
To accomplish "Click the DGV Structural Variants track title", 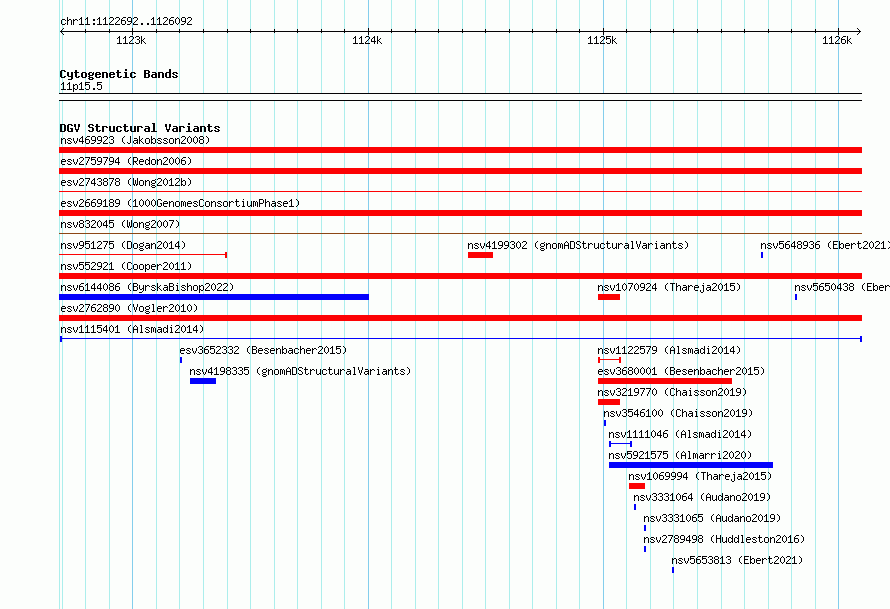I will point(140,128).
